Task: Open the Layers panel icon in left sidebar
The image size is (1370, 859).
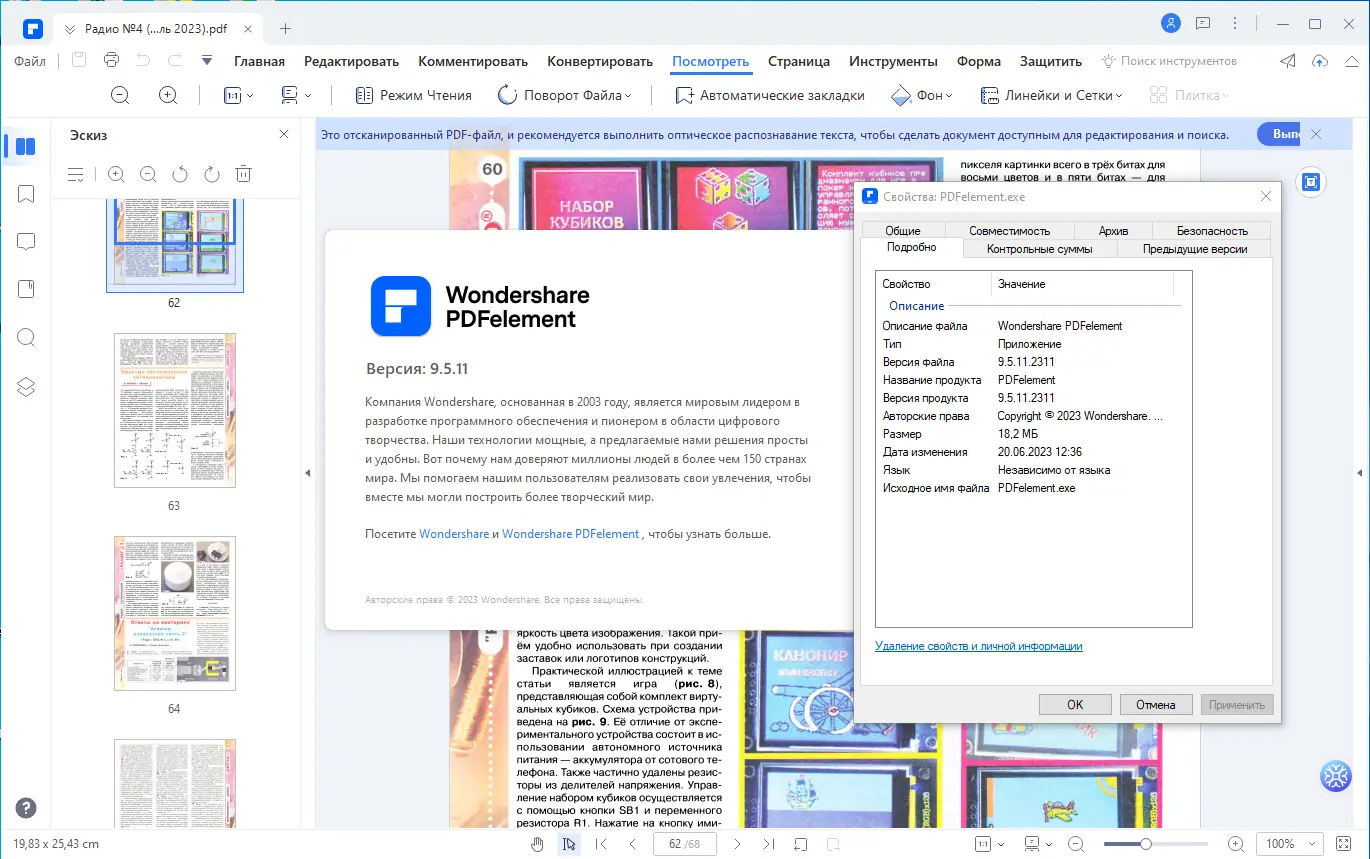Action: point(26,386)
